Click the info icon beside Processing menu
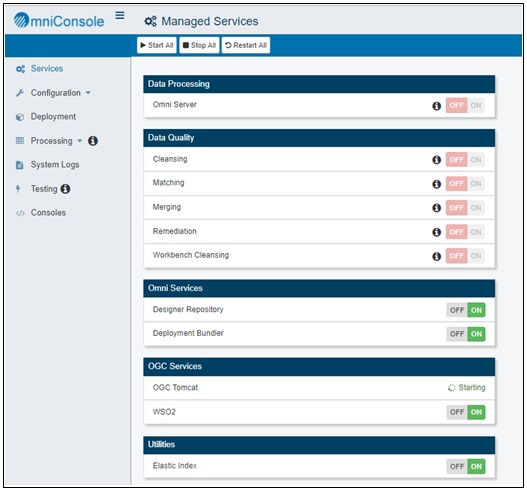527x491 pixels. pyautogui.click(x=93, y=141)
